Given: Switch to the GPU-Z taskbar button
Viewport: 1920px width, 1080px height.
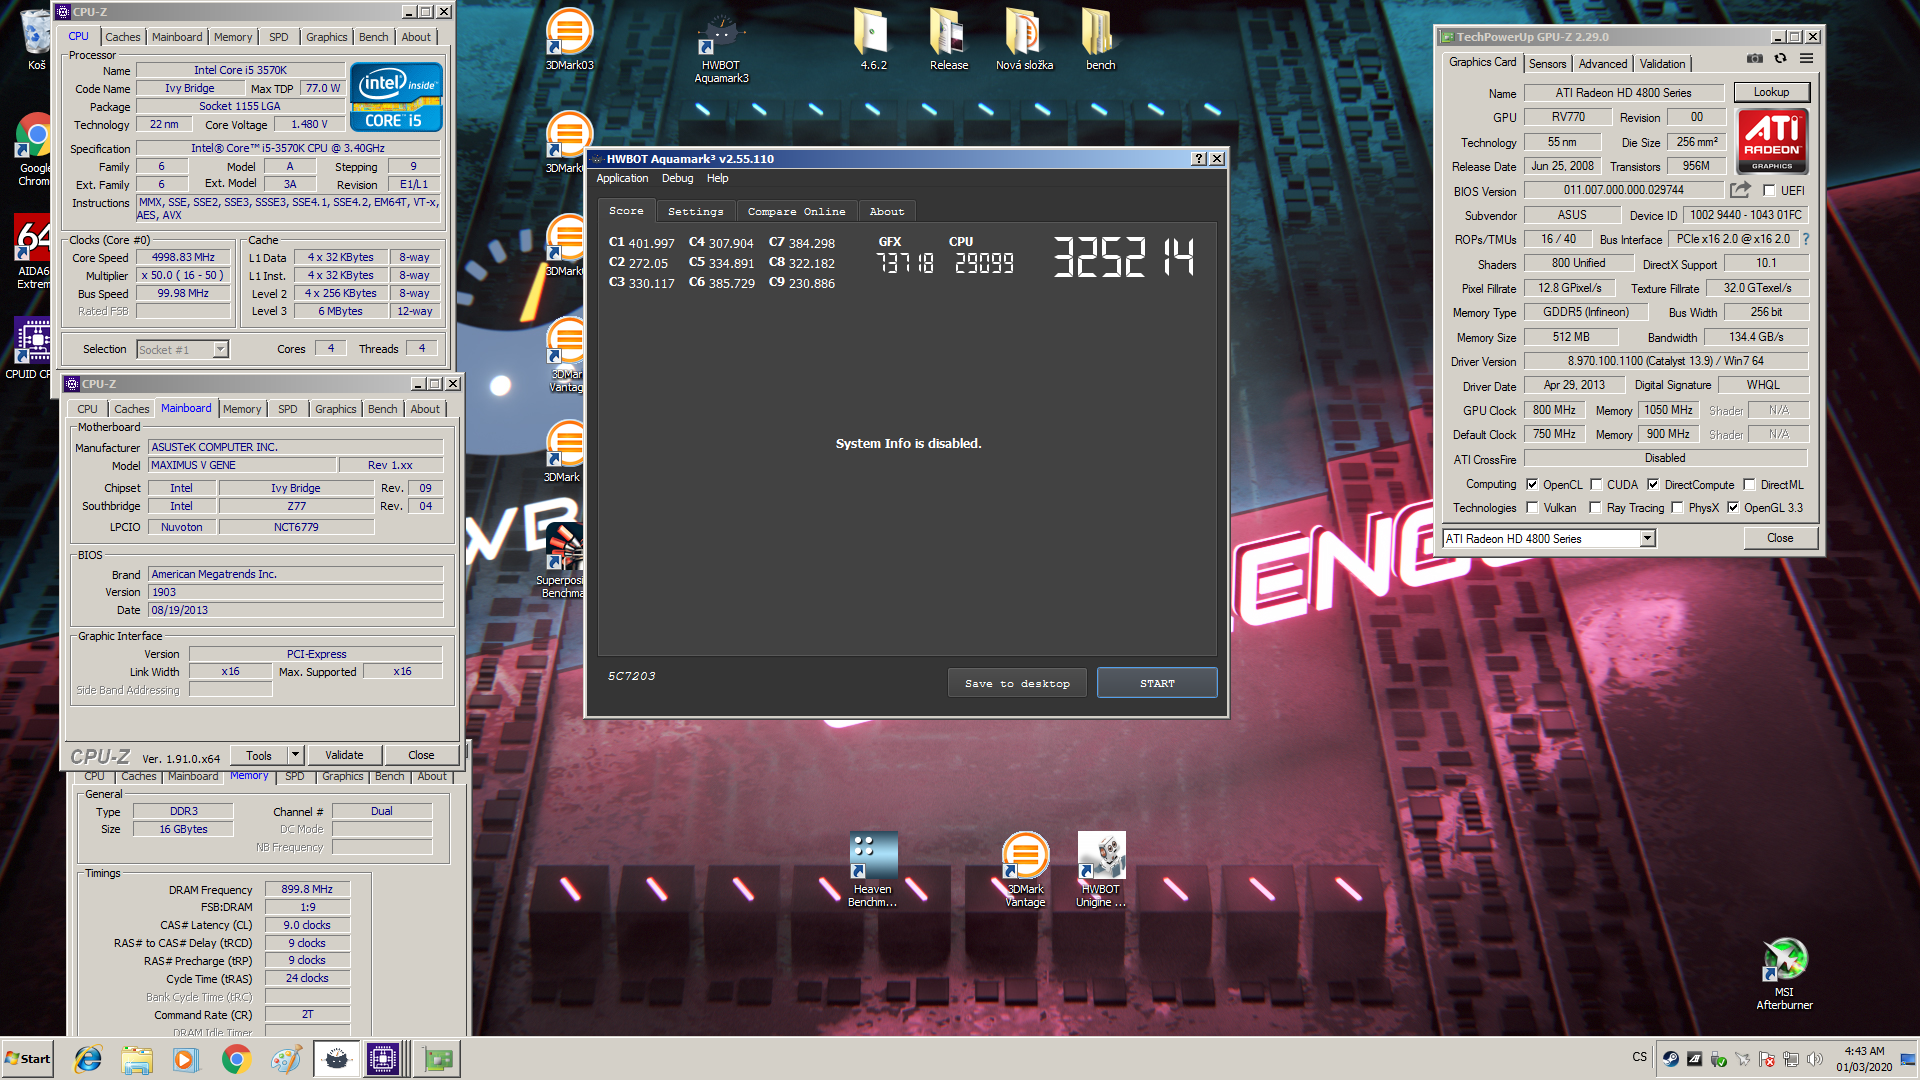Looking at the screenshot, I should [438, 1059].
